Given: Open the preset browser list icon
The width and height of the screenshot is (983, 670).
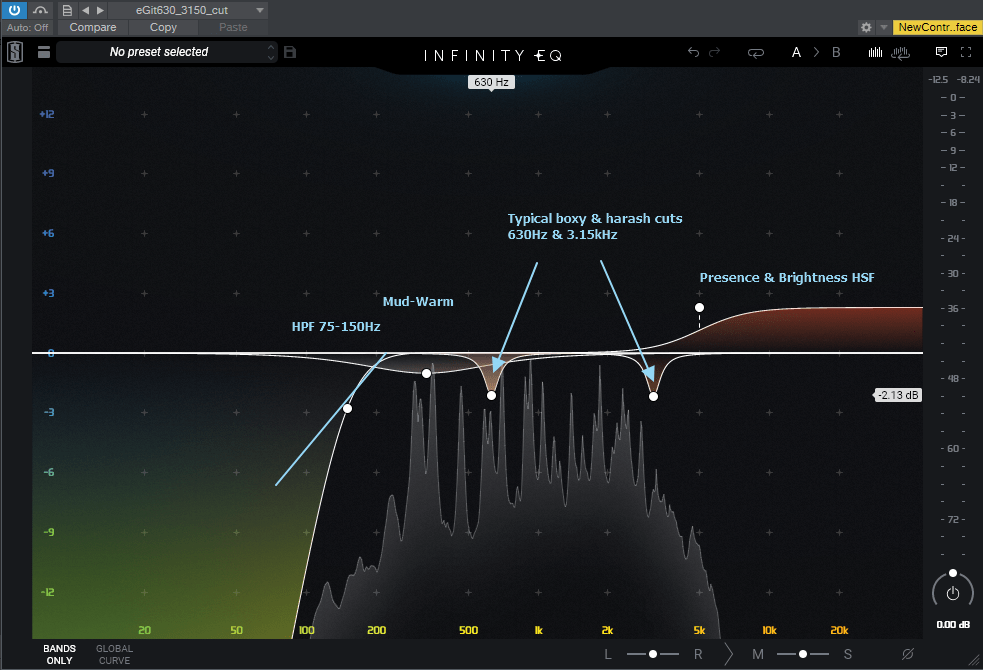Looking at the screenshot, I should coord(43,52).
